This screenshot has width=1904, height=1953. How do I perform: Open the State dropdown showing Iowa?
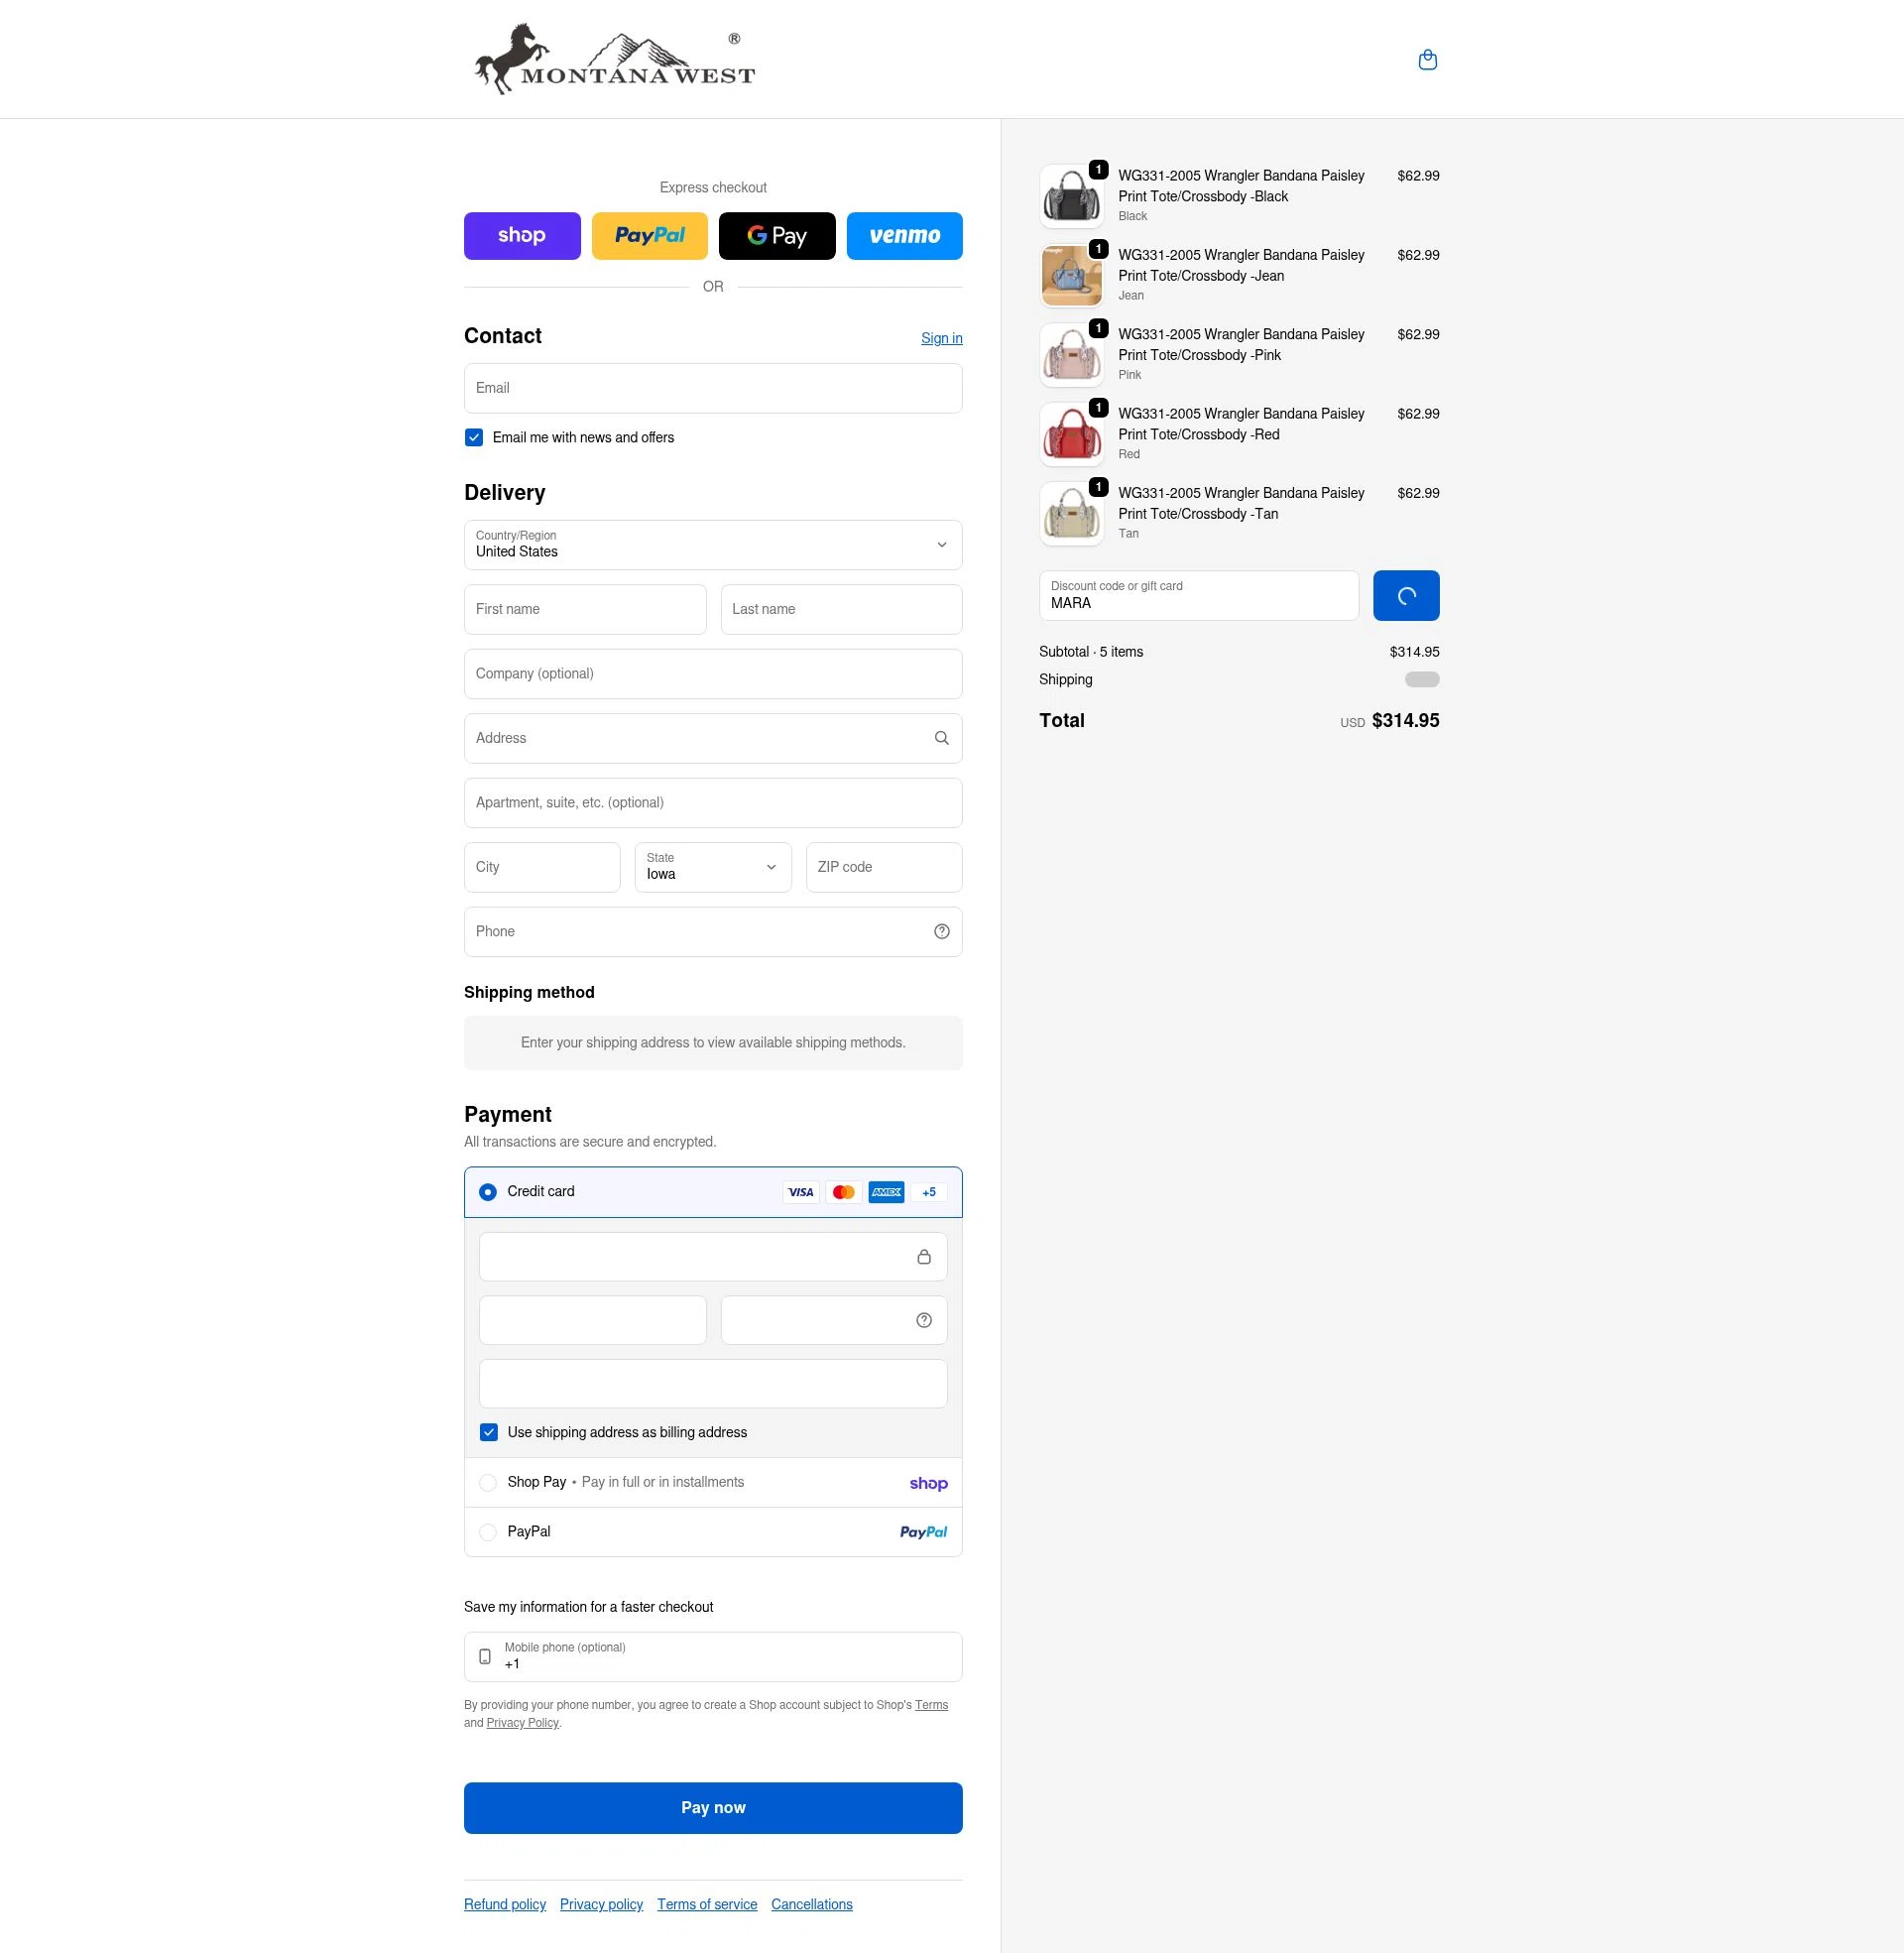pos(712,867)
